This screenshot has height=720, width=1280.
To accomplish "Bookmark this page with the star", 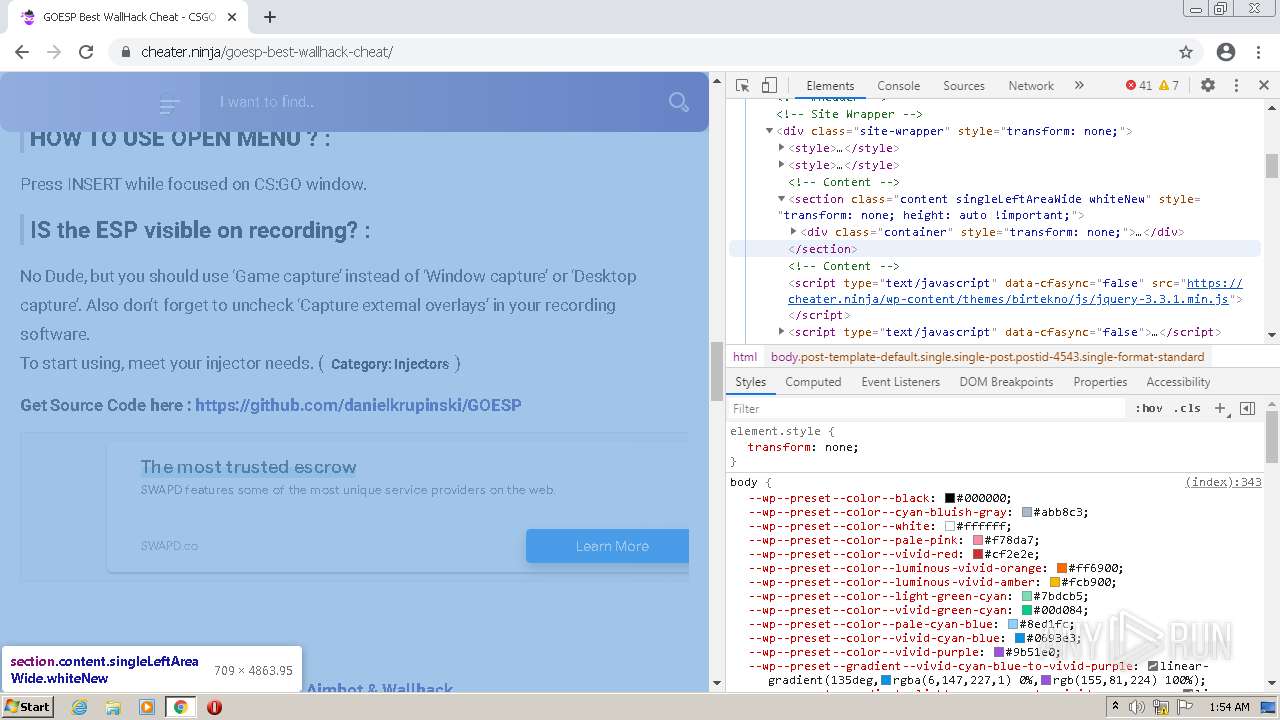I will (x=1186, y=52).
